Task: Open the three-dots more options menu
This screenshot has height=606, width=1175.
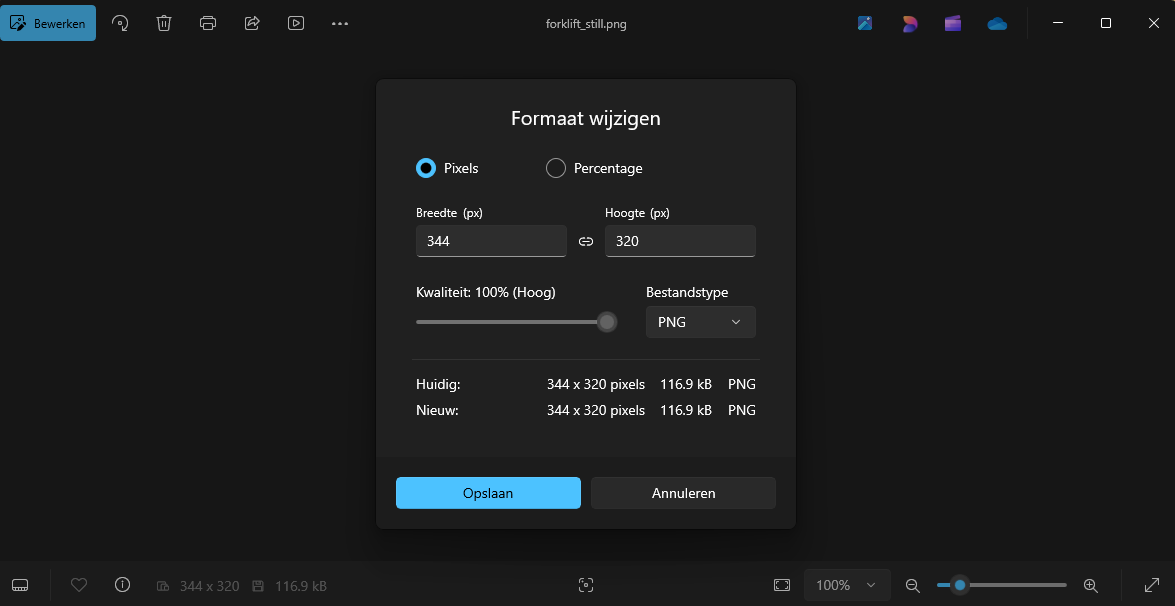Action: point(339,23)
